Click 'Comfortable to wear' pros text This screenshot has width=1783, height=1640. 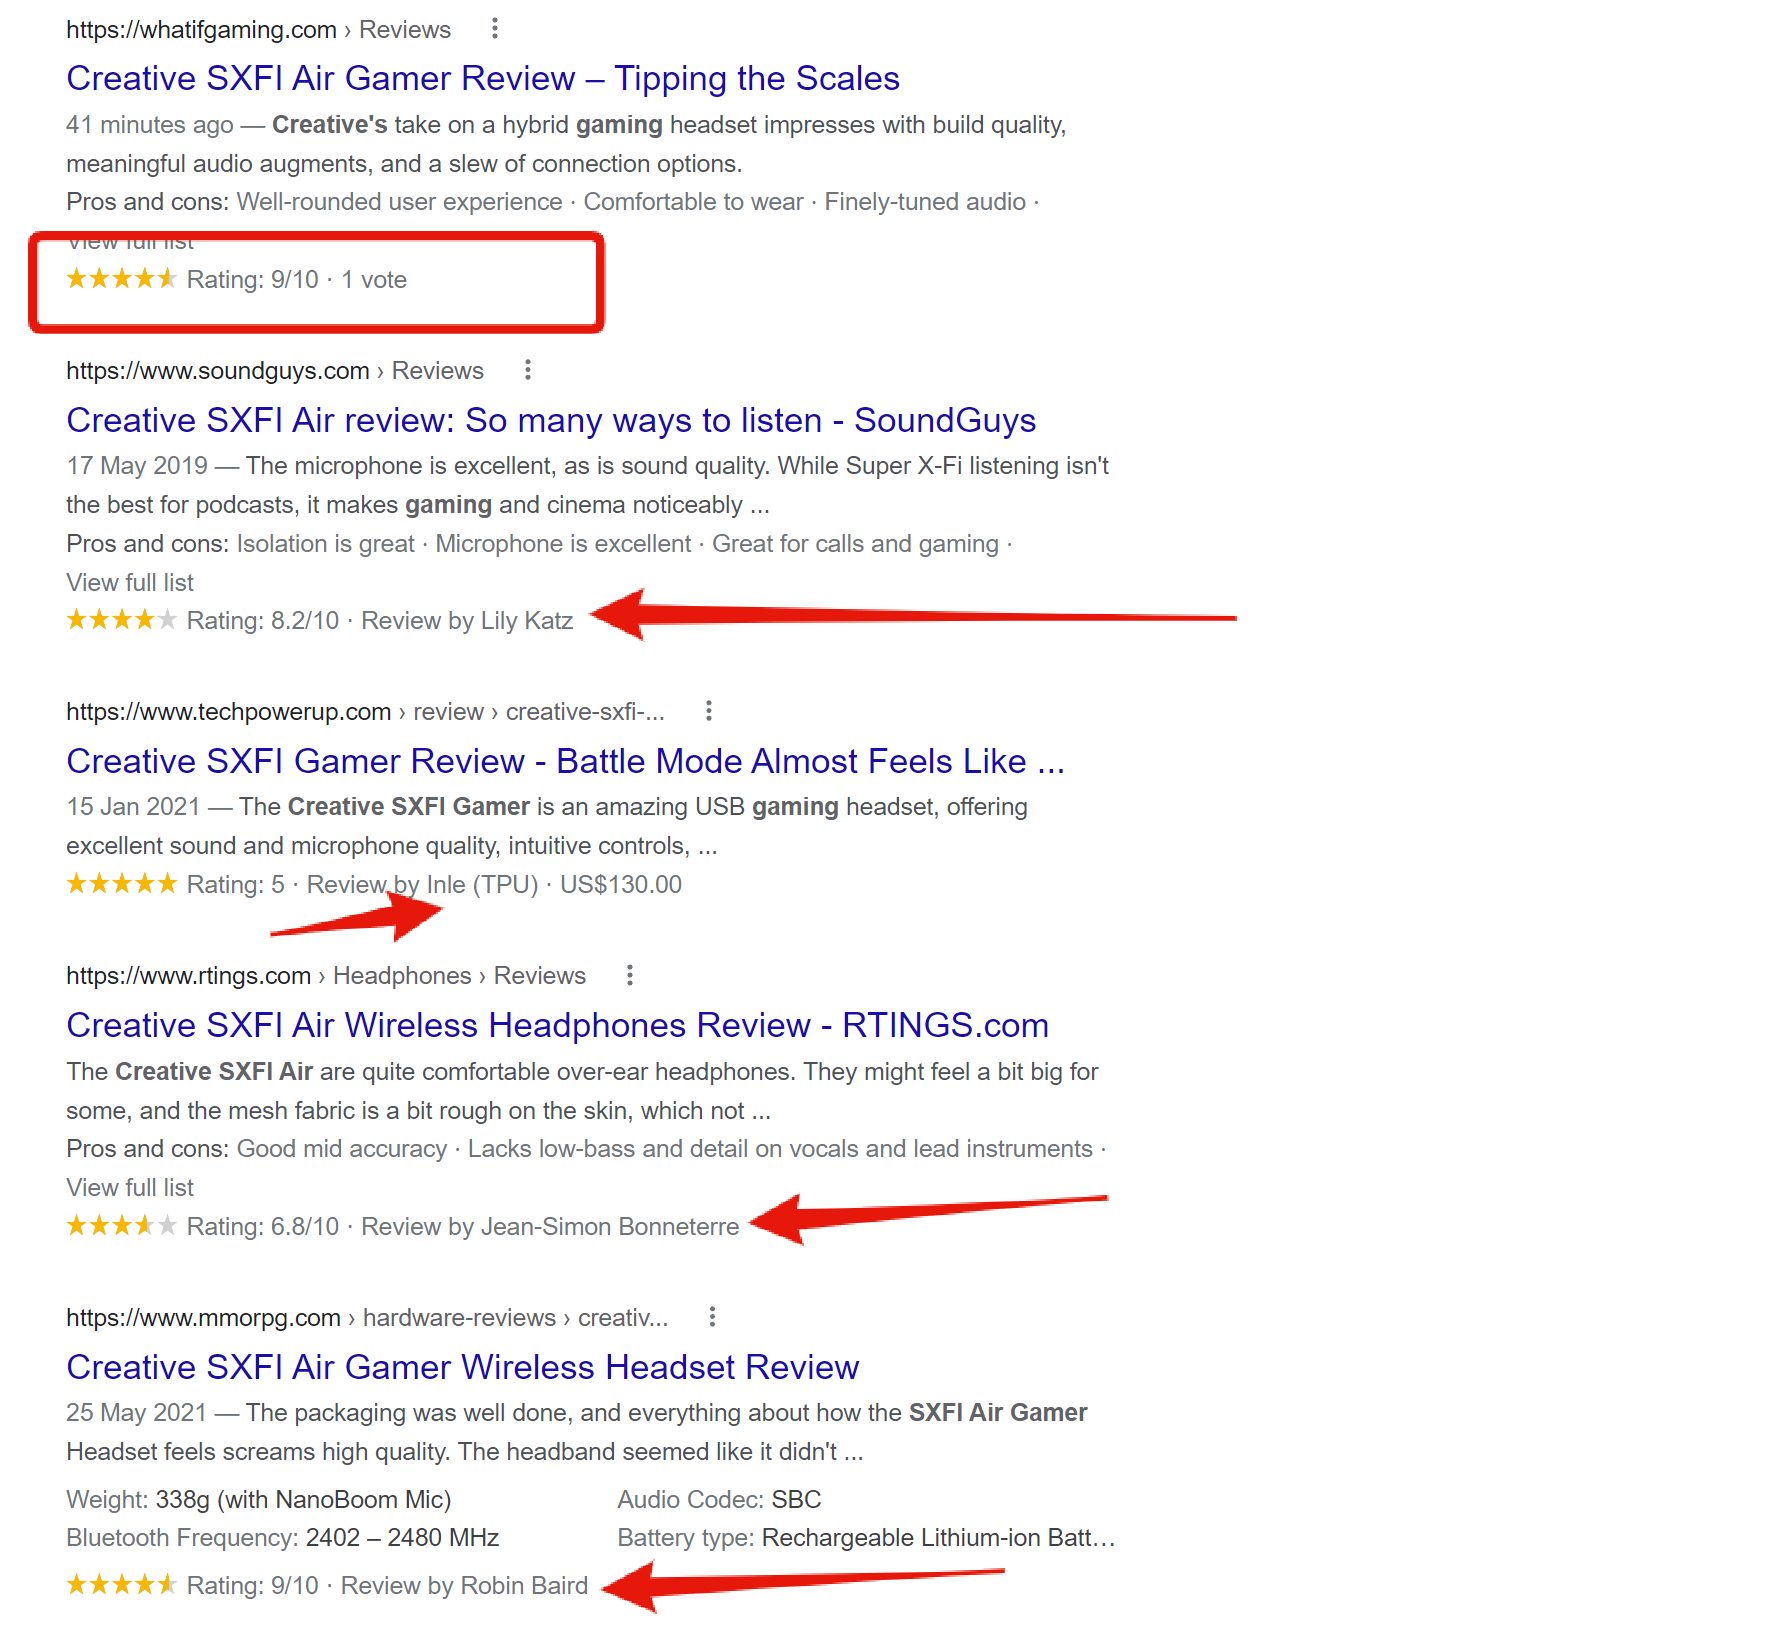tap(693, 202)
